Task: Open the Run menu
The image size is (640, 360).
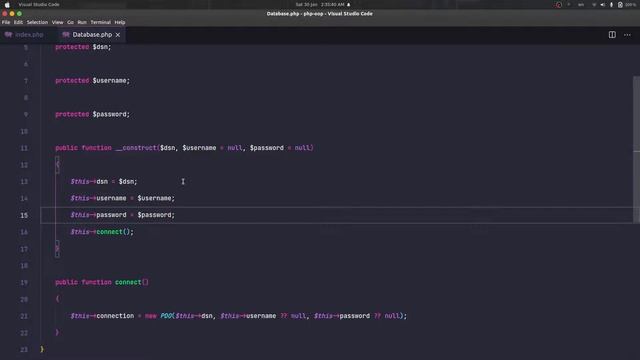Action: pos(82,22)
